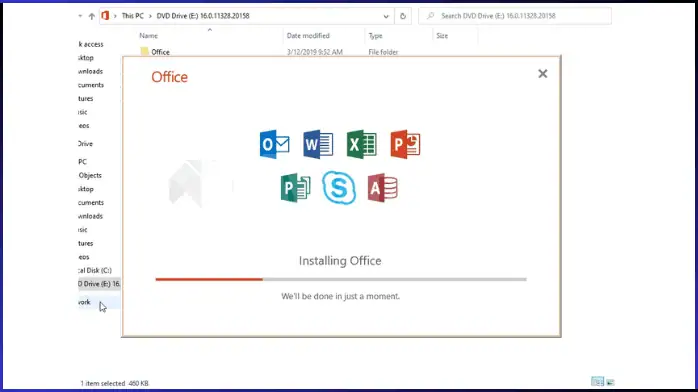Click the Outlook icon in the installer
The image size is (698, 392).
pos(274,144)
